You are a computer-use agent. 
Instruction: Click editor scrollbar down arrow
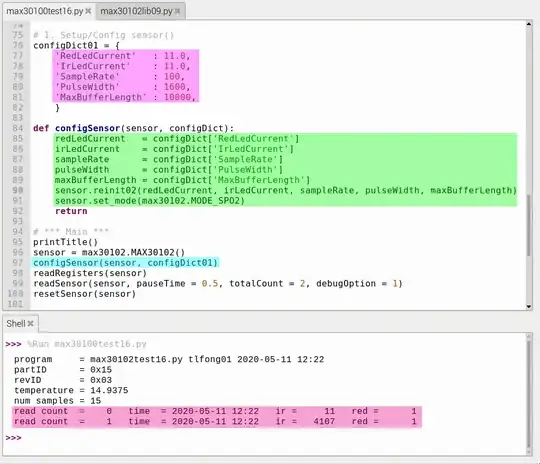[529, 307]
